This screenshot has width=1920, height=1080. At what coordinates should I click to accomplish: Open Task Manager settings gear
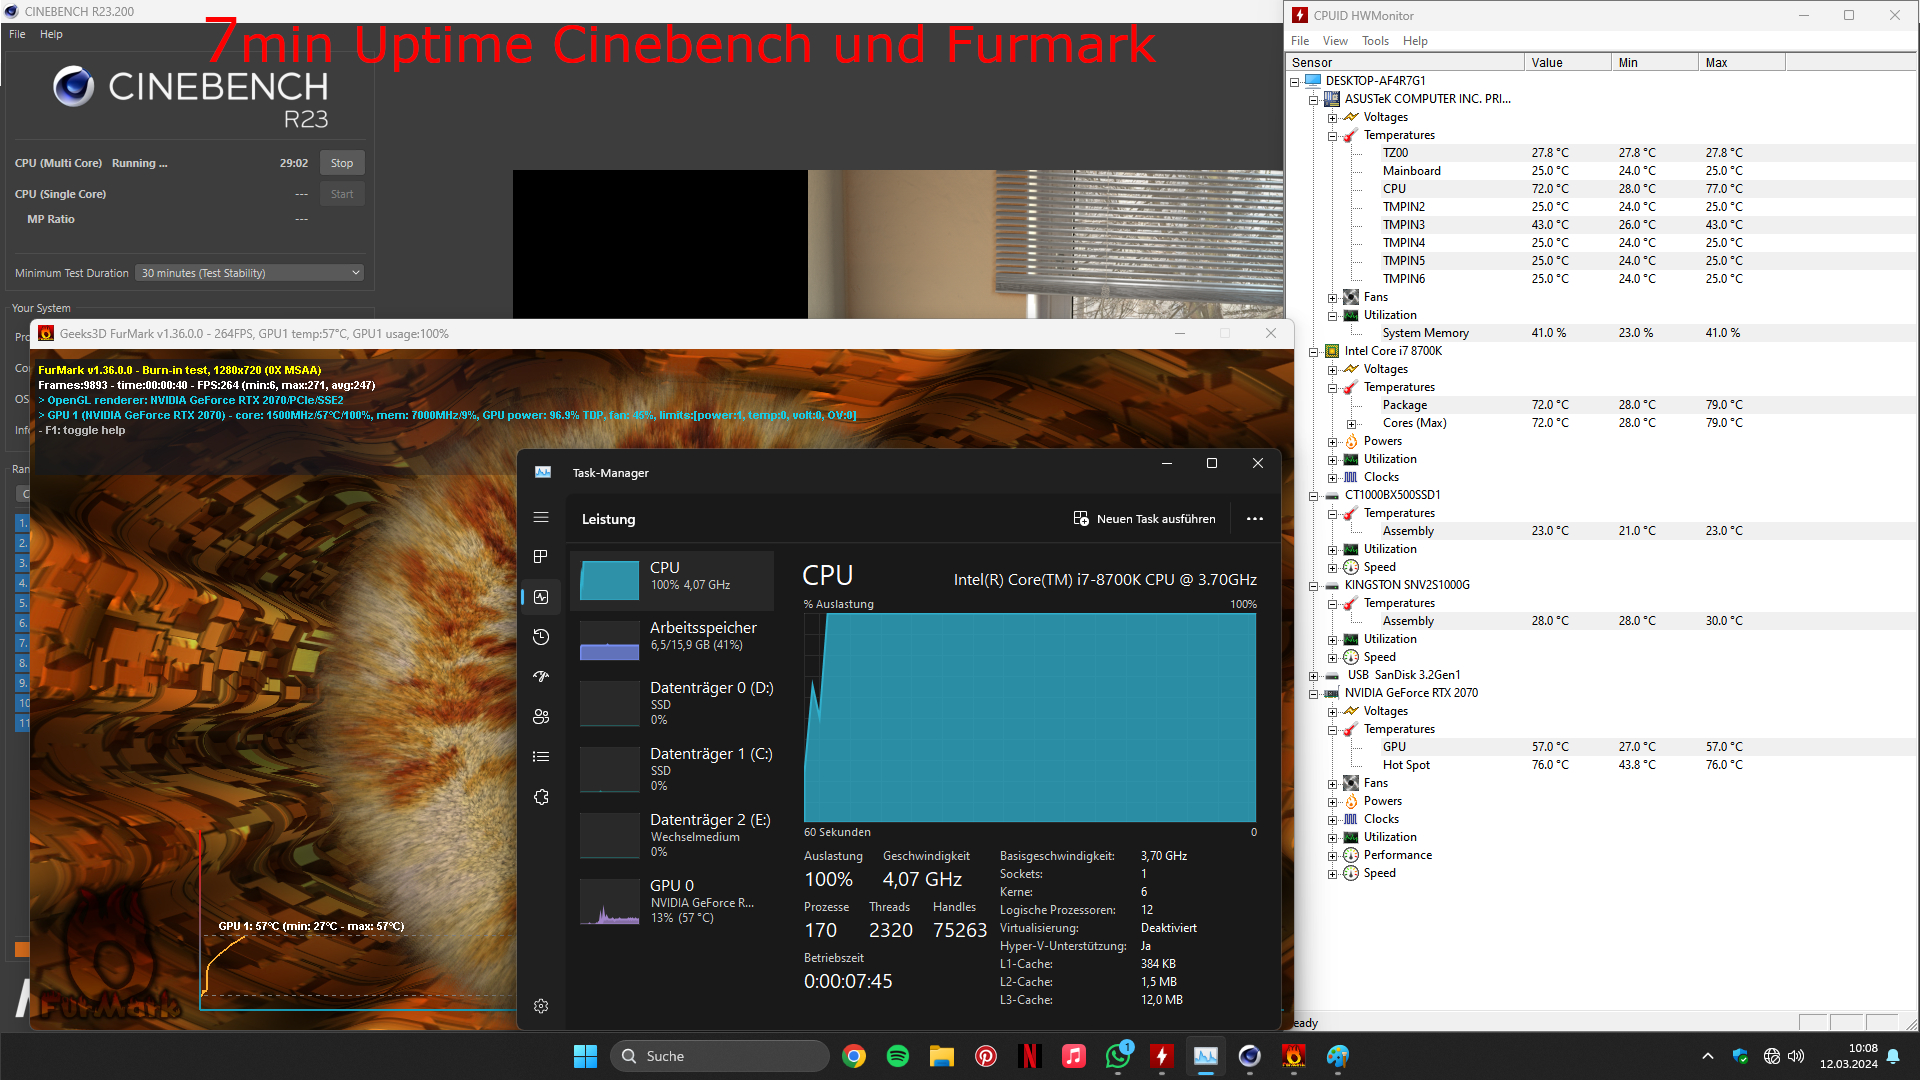pos(541,1006)
